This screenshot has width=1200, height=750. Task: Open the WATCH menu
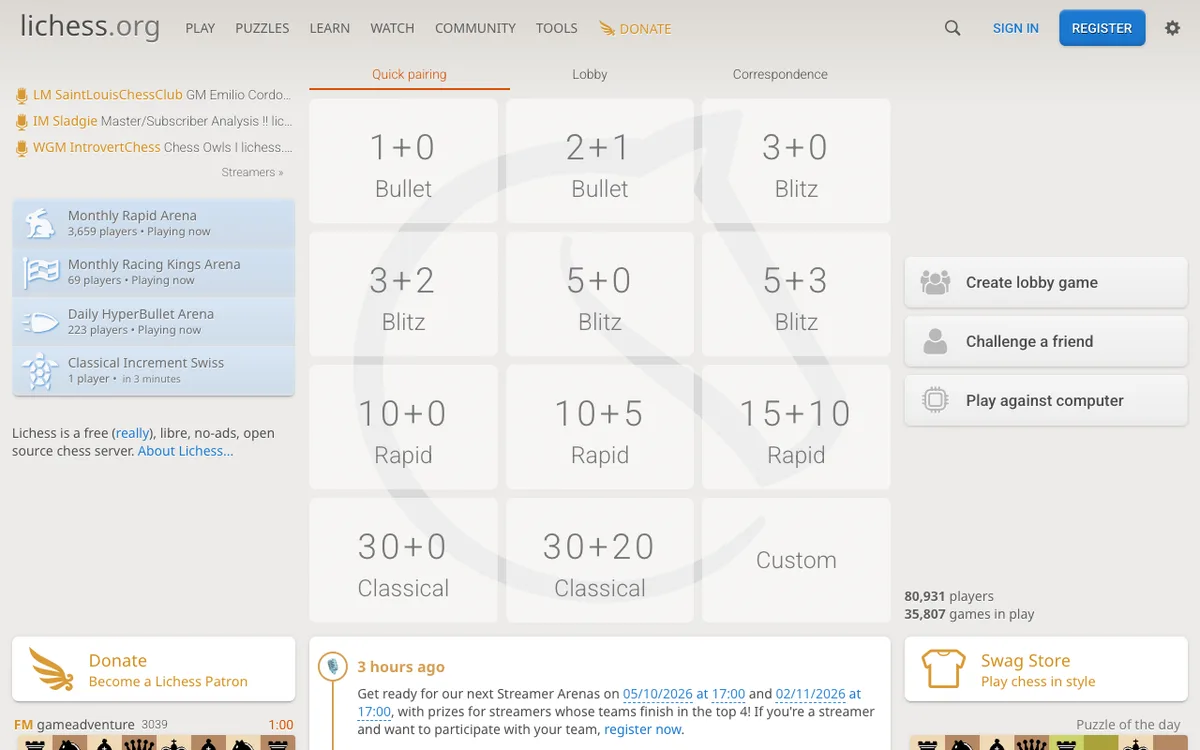point(392,28)
